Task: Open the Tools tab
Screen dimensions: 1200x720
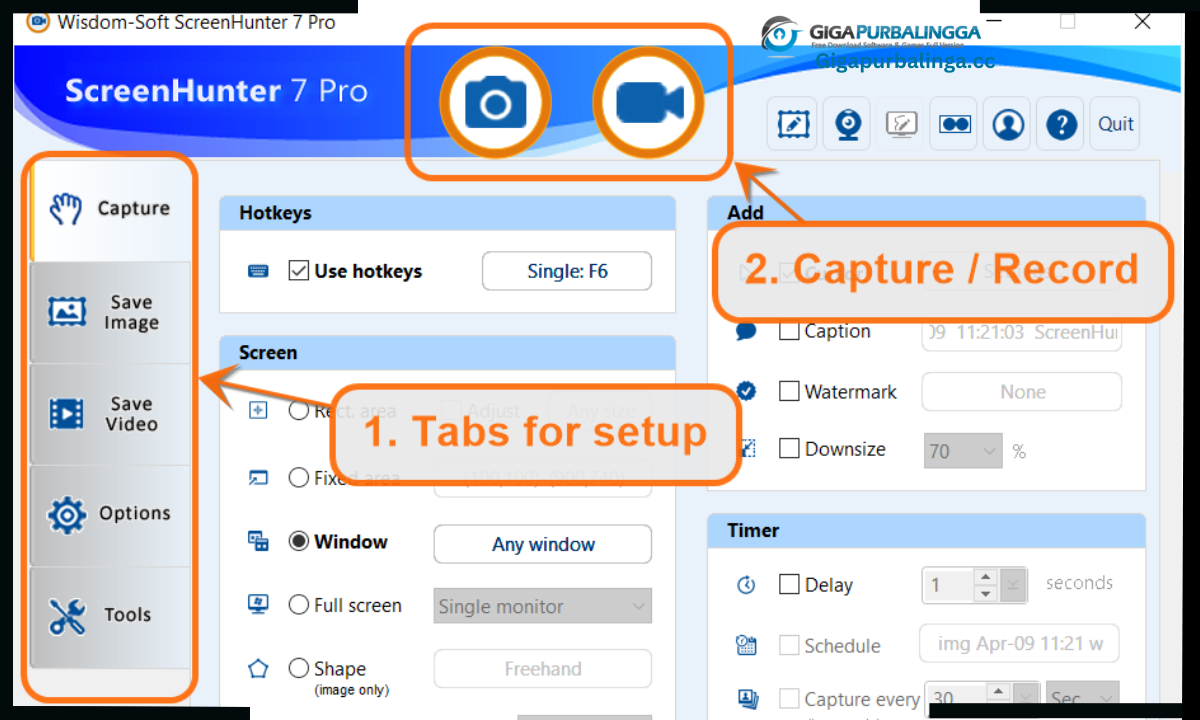Action: pyautogui.click(x=110, y=616)
